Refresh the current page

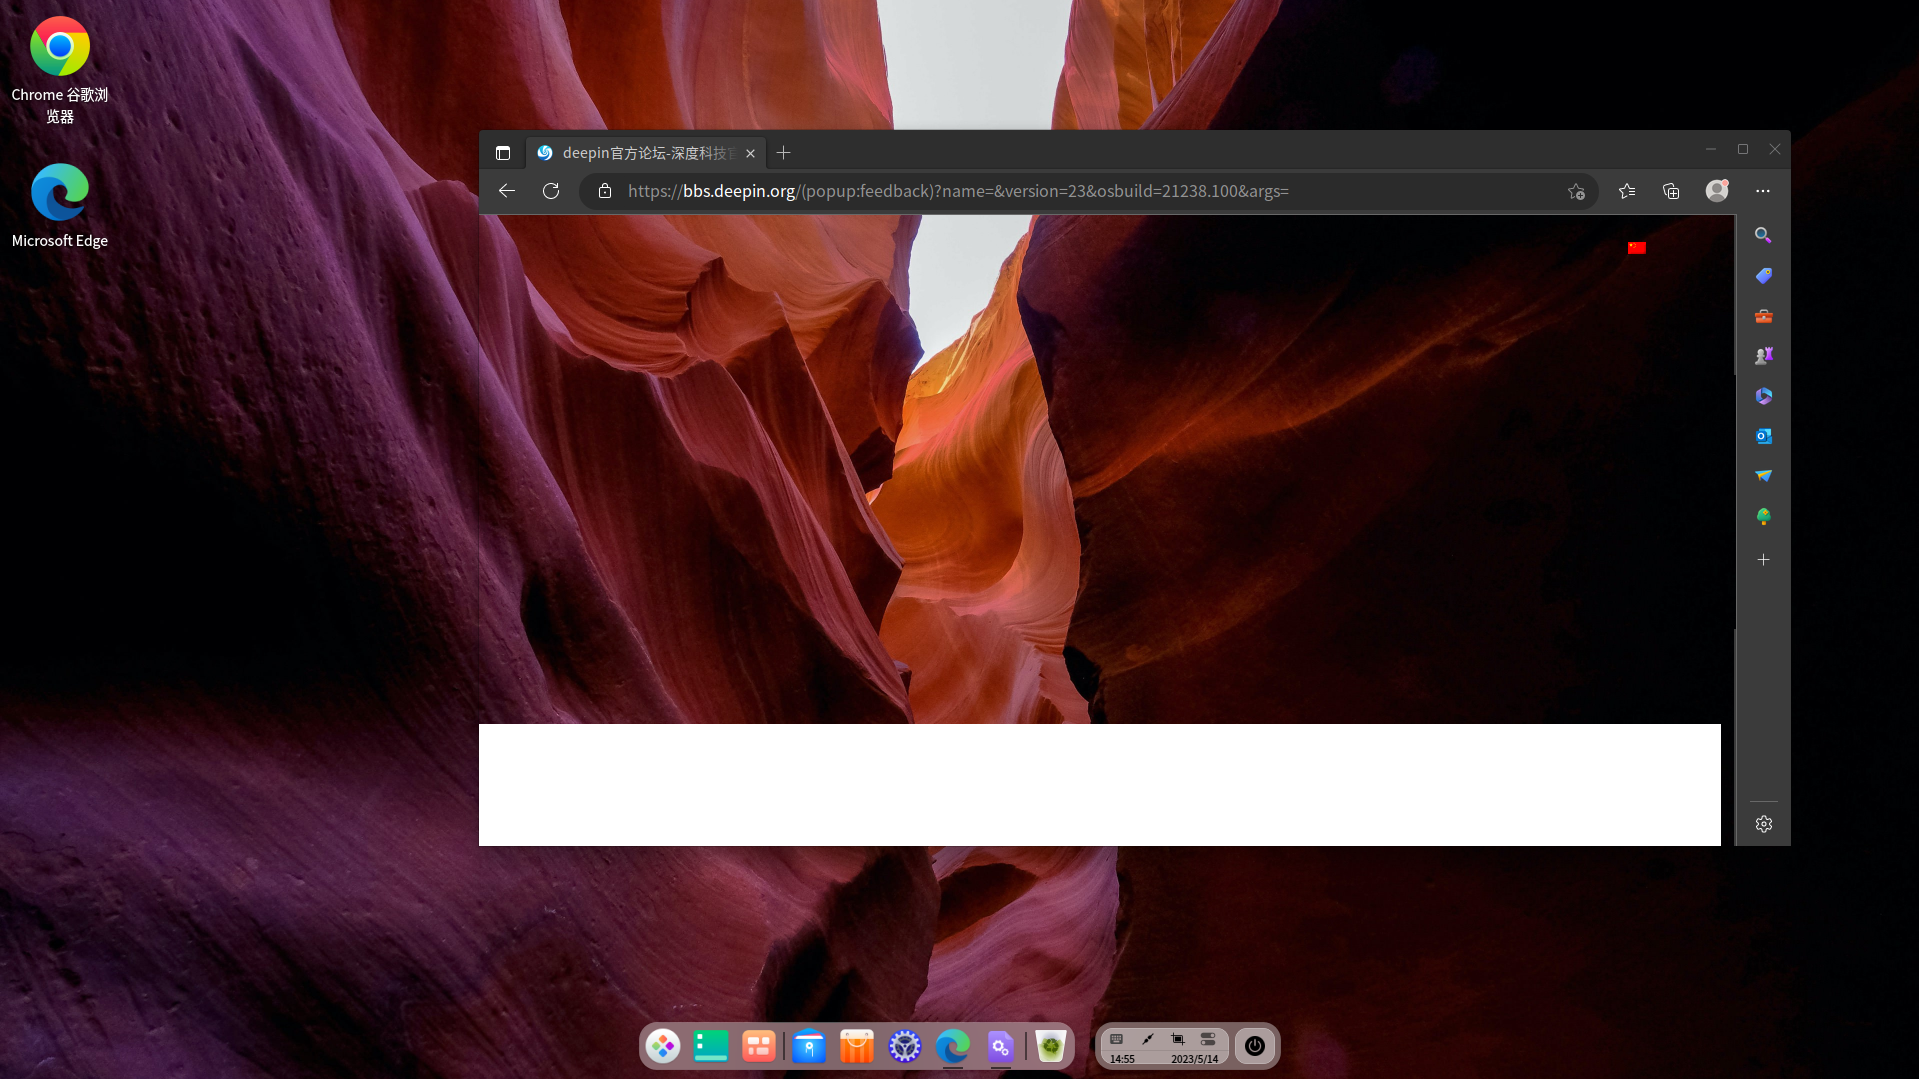pos(551,191)
